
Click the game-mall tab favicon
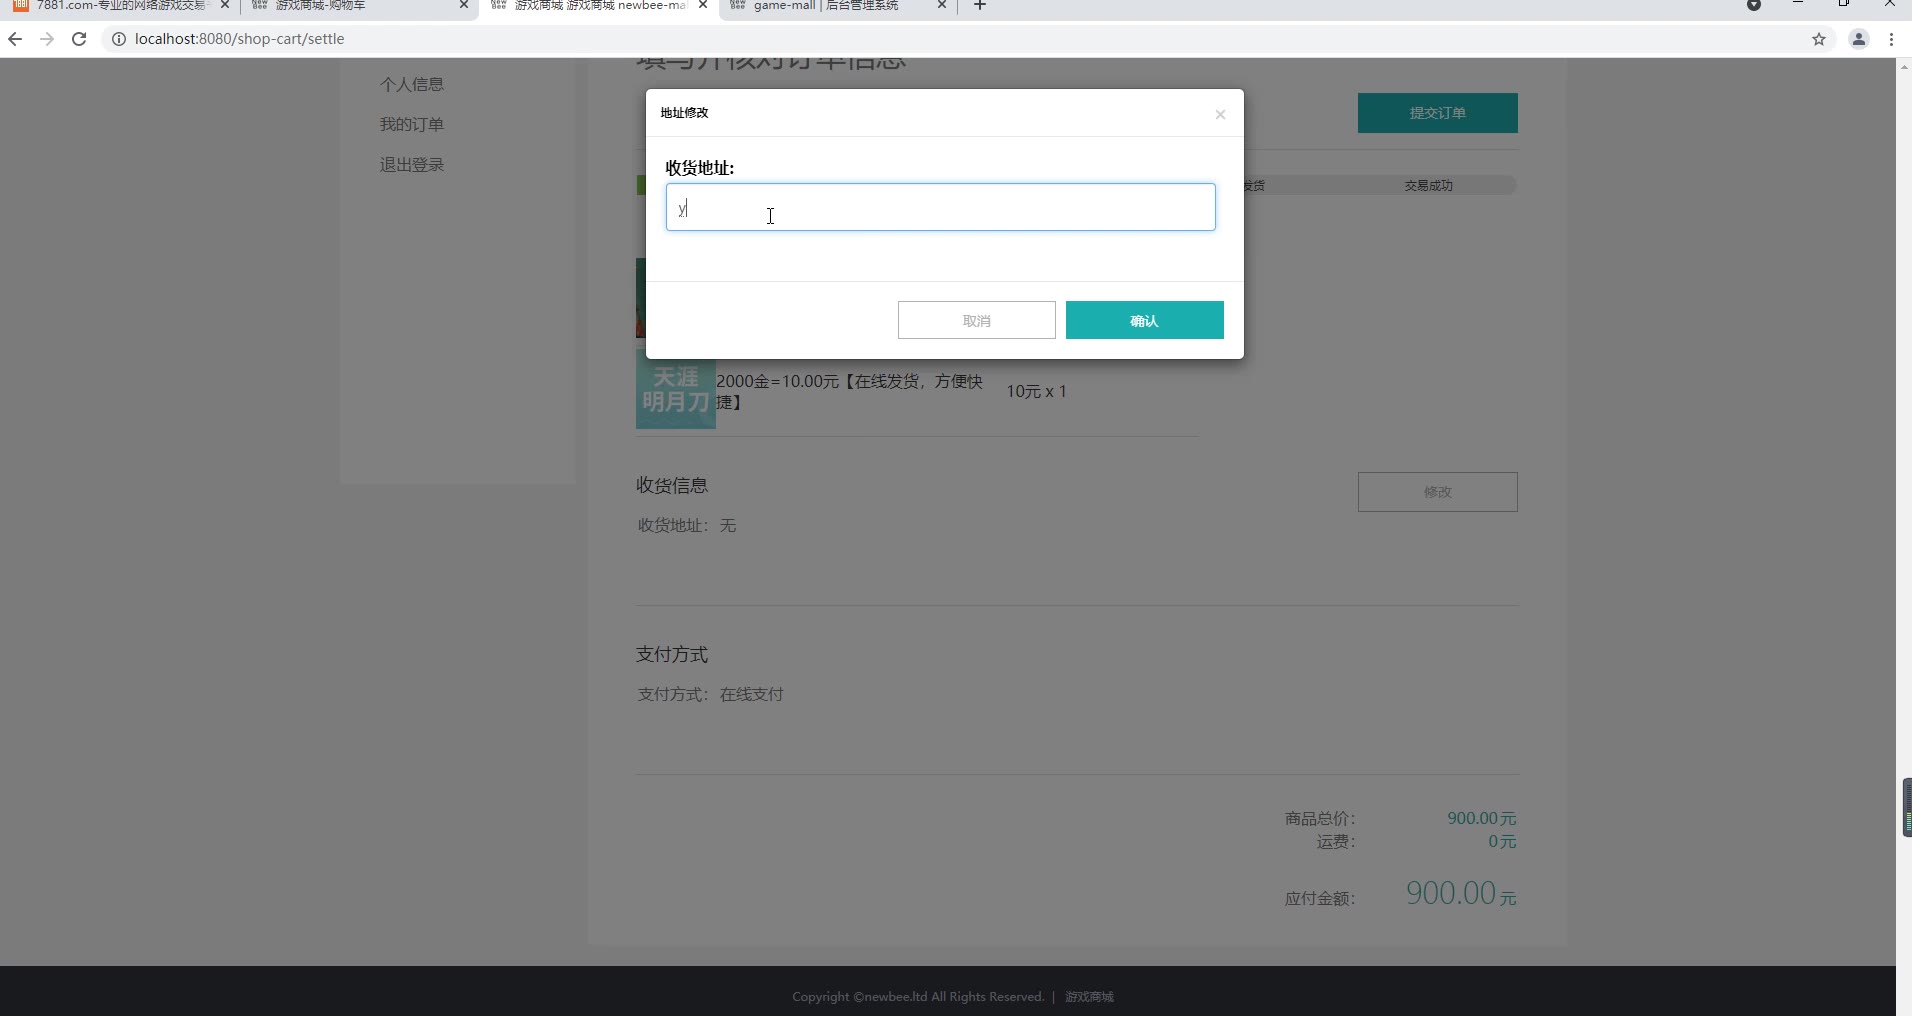coord(738,5)
